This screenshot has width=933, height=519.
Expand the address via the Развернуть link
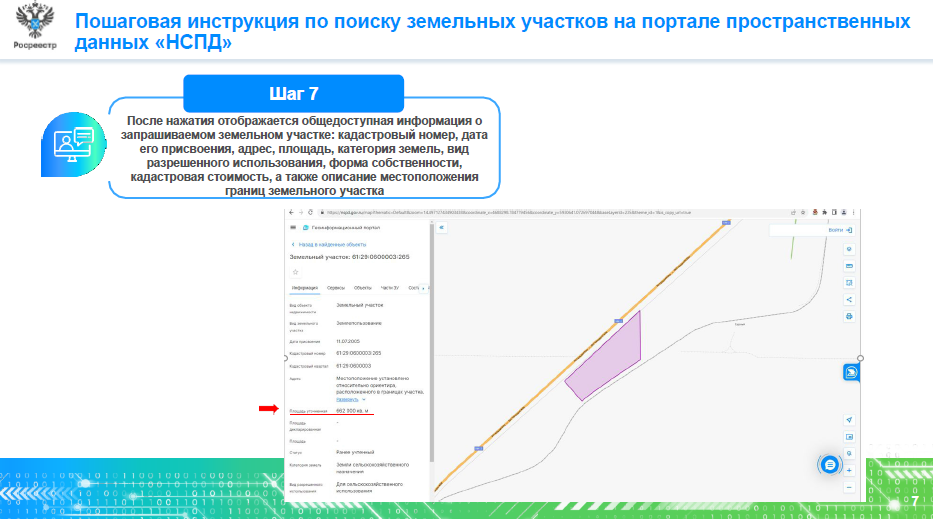pos(350,399)
